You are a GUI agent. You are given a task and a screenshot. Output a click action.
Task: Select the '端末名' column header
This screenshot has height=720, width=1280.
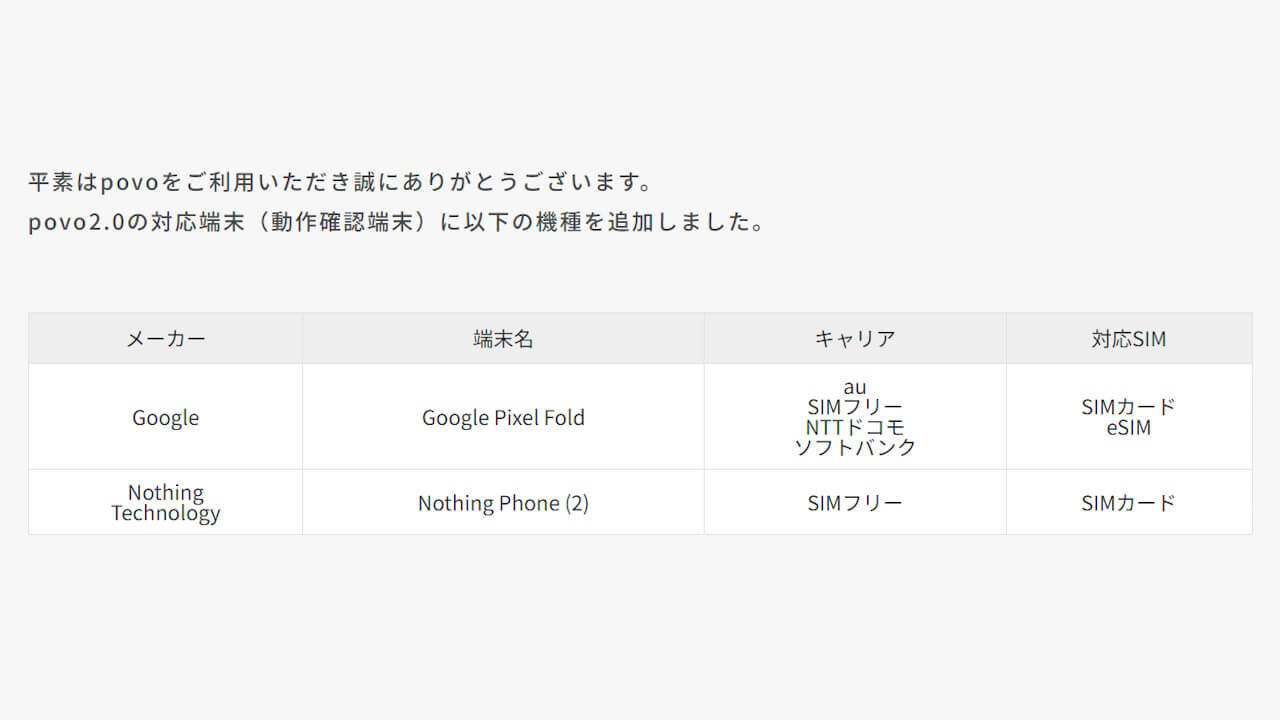click(x=503, y=339)
